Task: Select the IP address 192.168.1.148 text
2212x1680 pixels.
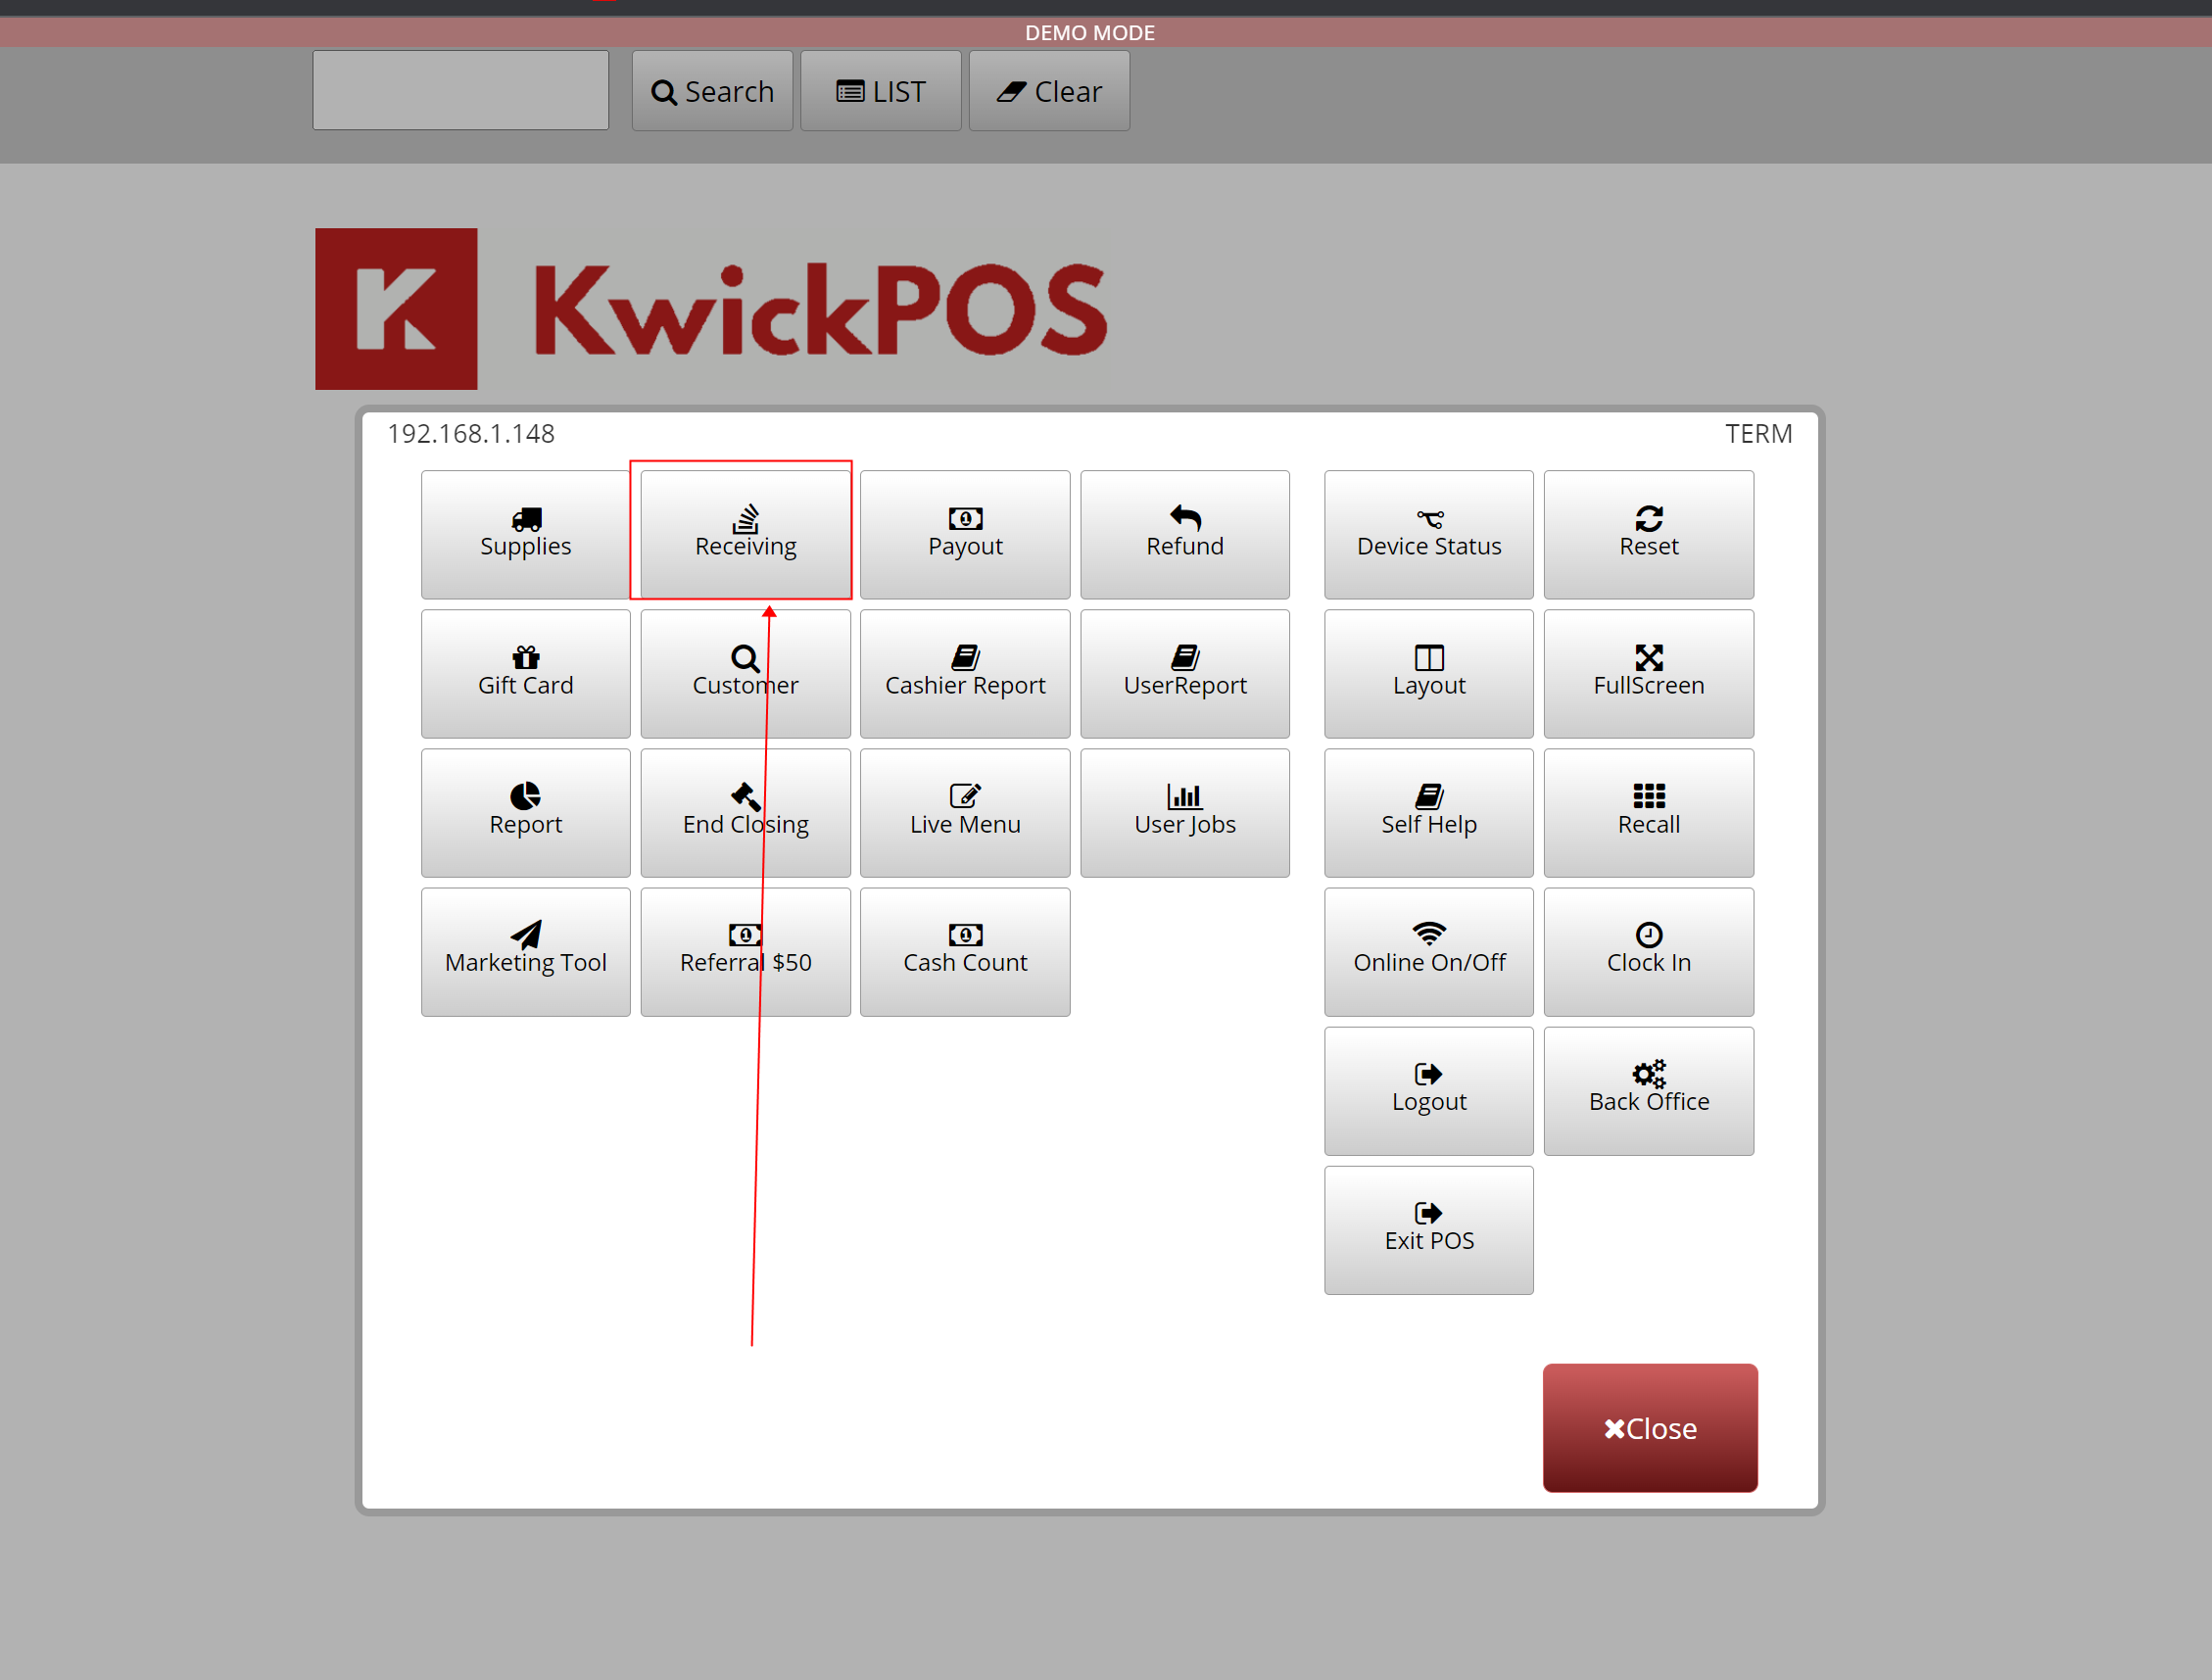Action: pyautogui.click(x=471, y=434)
